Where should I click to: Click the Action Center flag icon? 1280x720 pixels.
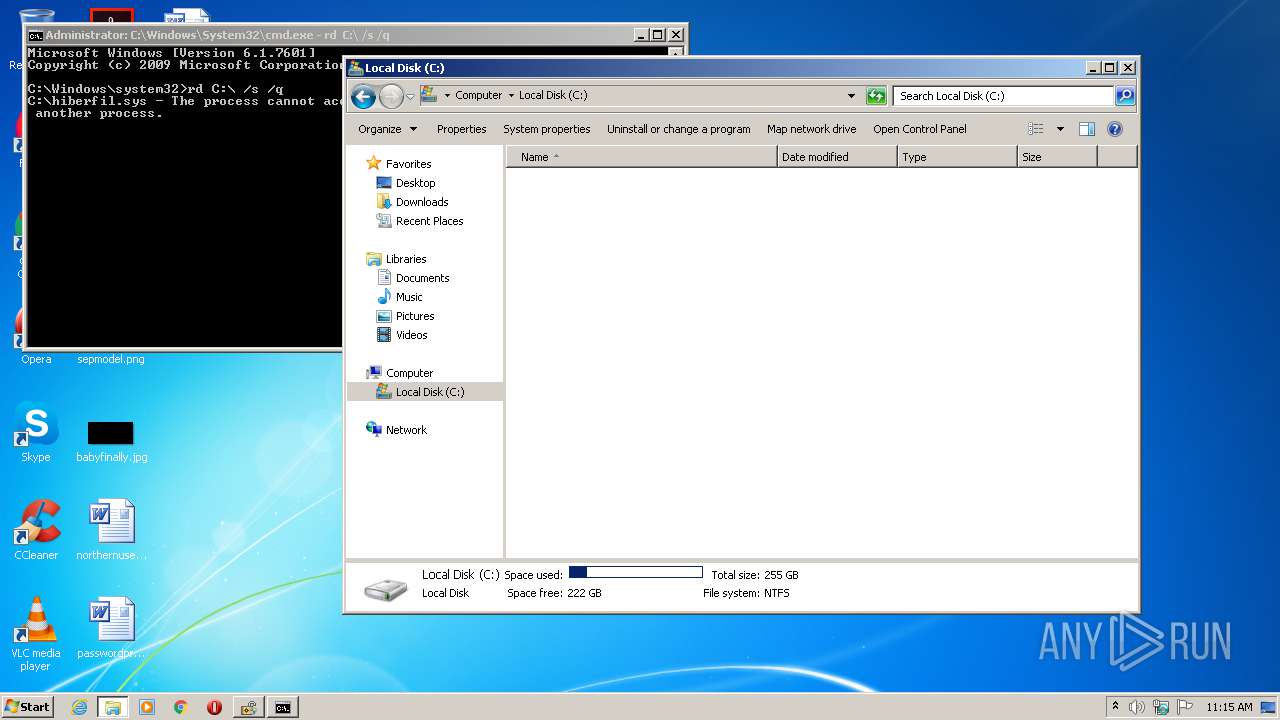(x=1184, y=707)
